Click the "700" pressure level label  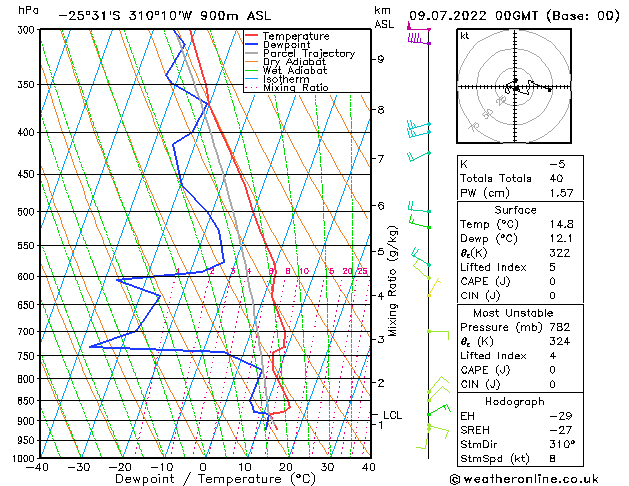(28, 332)
